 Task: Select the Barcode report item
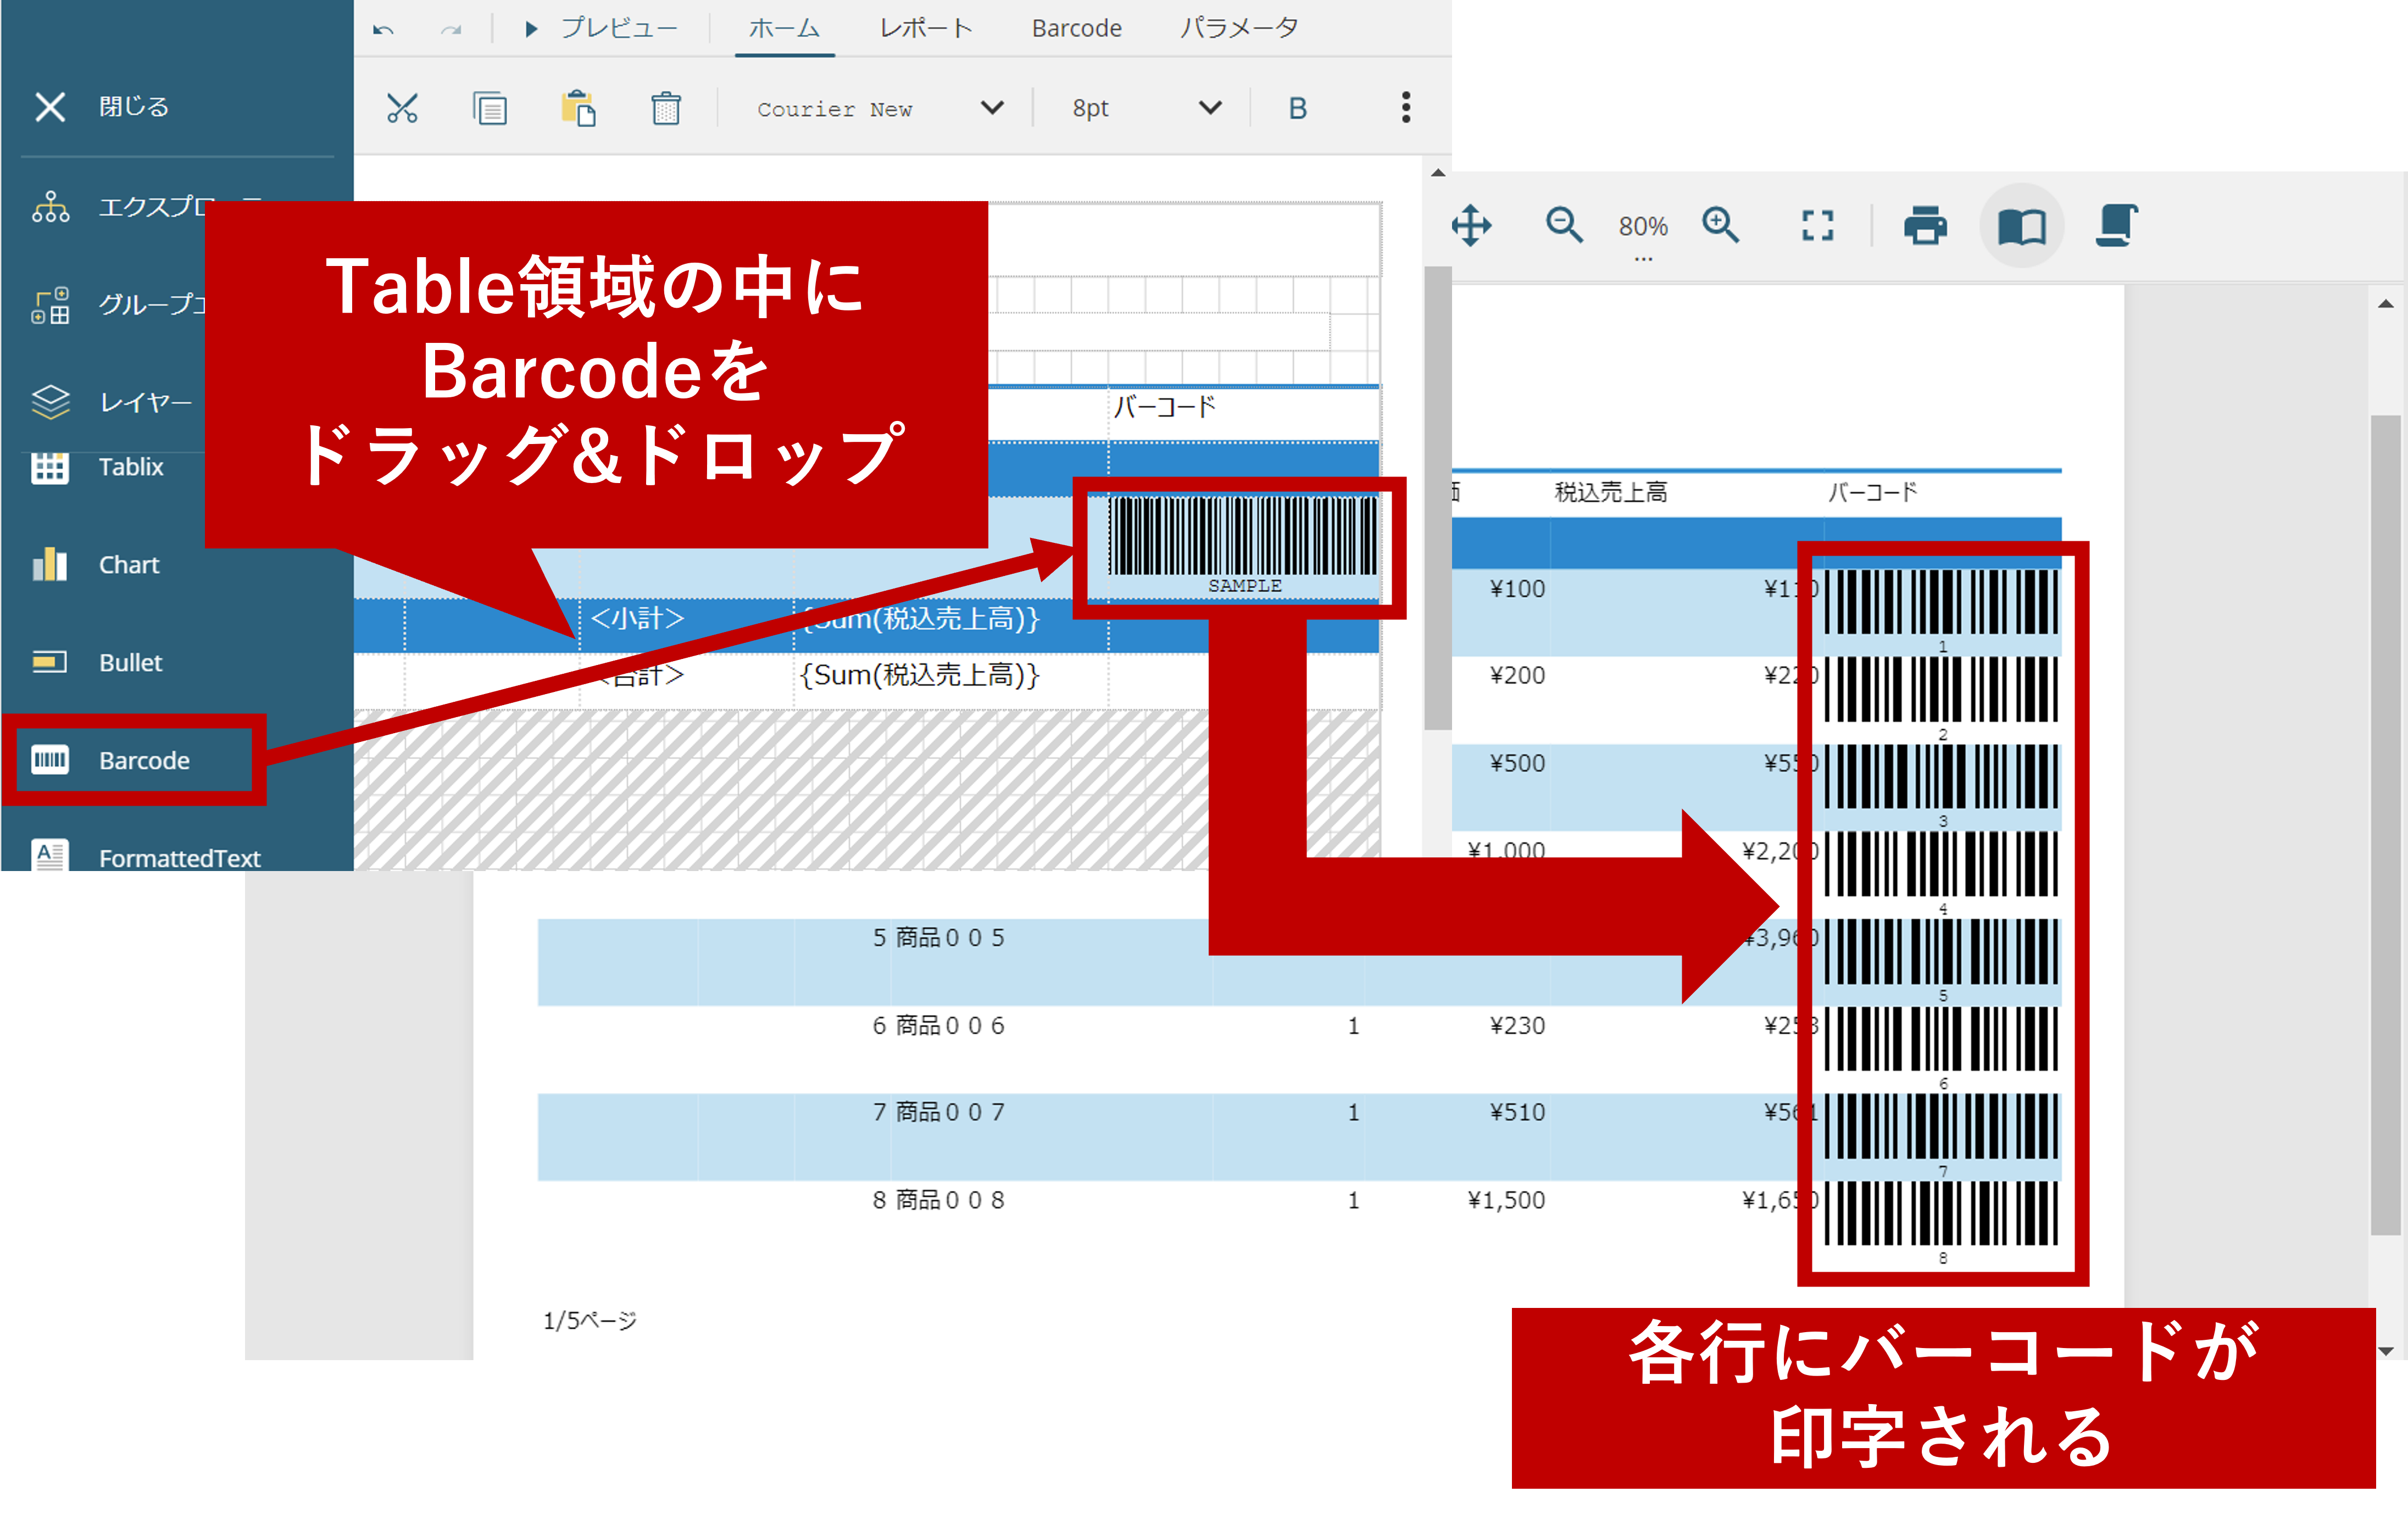[143, 760]
